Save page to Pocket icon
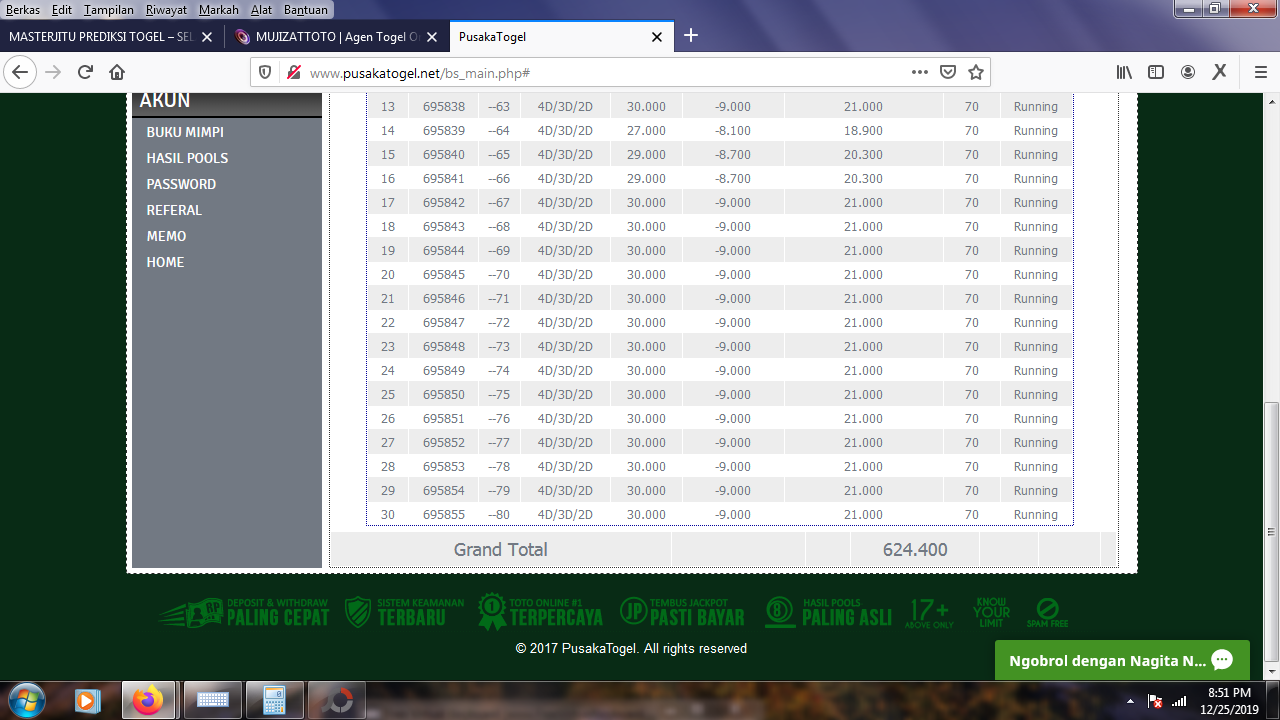The width and height of the screenshot is (1280, 720). click(948, 72)
